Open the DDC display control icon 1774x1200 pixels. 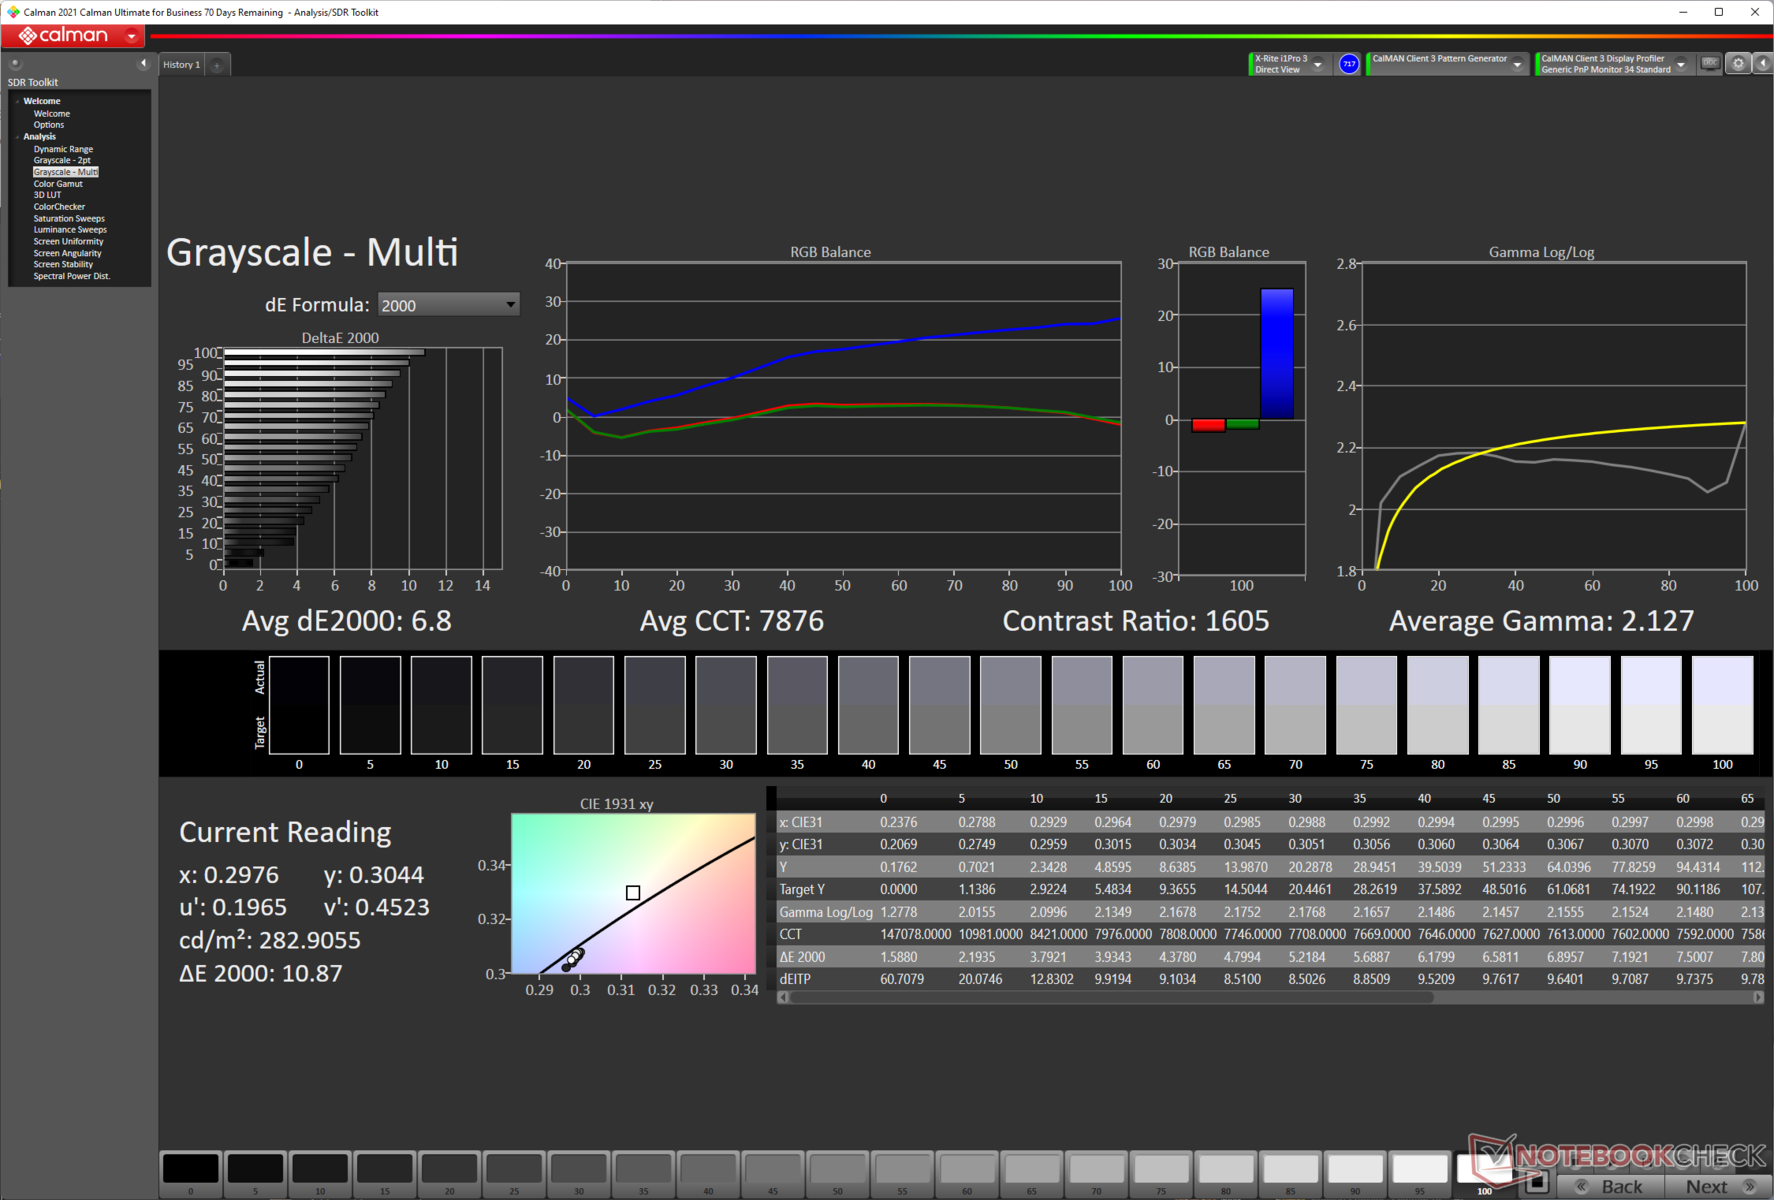[x=1711, y=63]
